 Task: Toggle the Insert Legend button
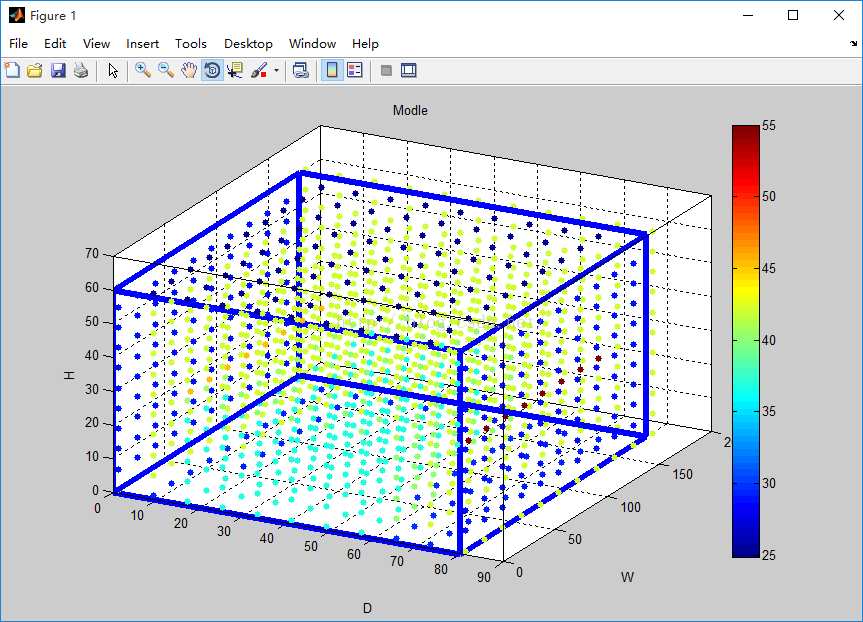pos(355,70)
